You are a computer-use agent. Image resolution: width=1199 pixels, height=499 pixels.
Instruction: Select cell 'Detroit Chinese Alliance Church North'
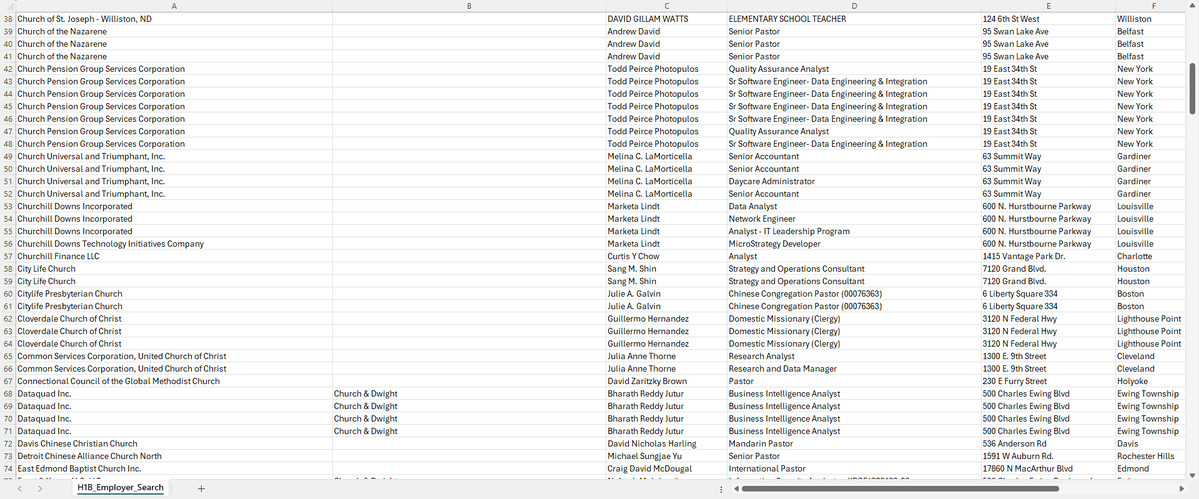point(174,455)
